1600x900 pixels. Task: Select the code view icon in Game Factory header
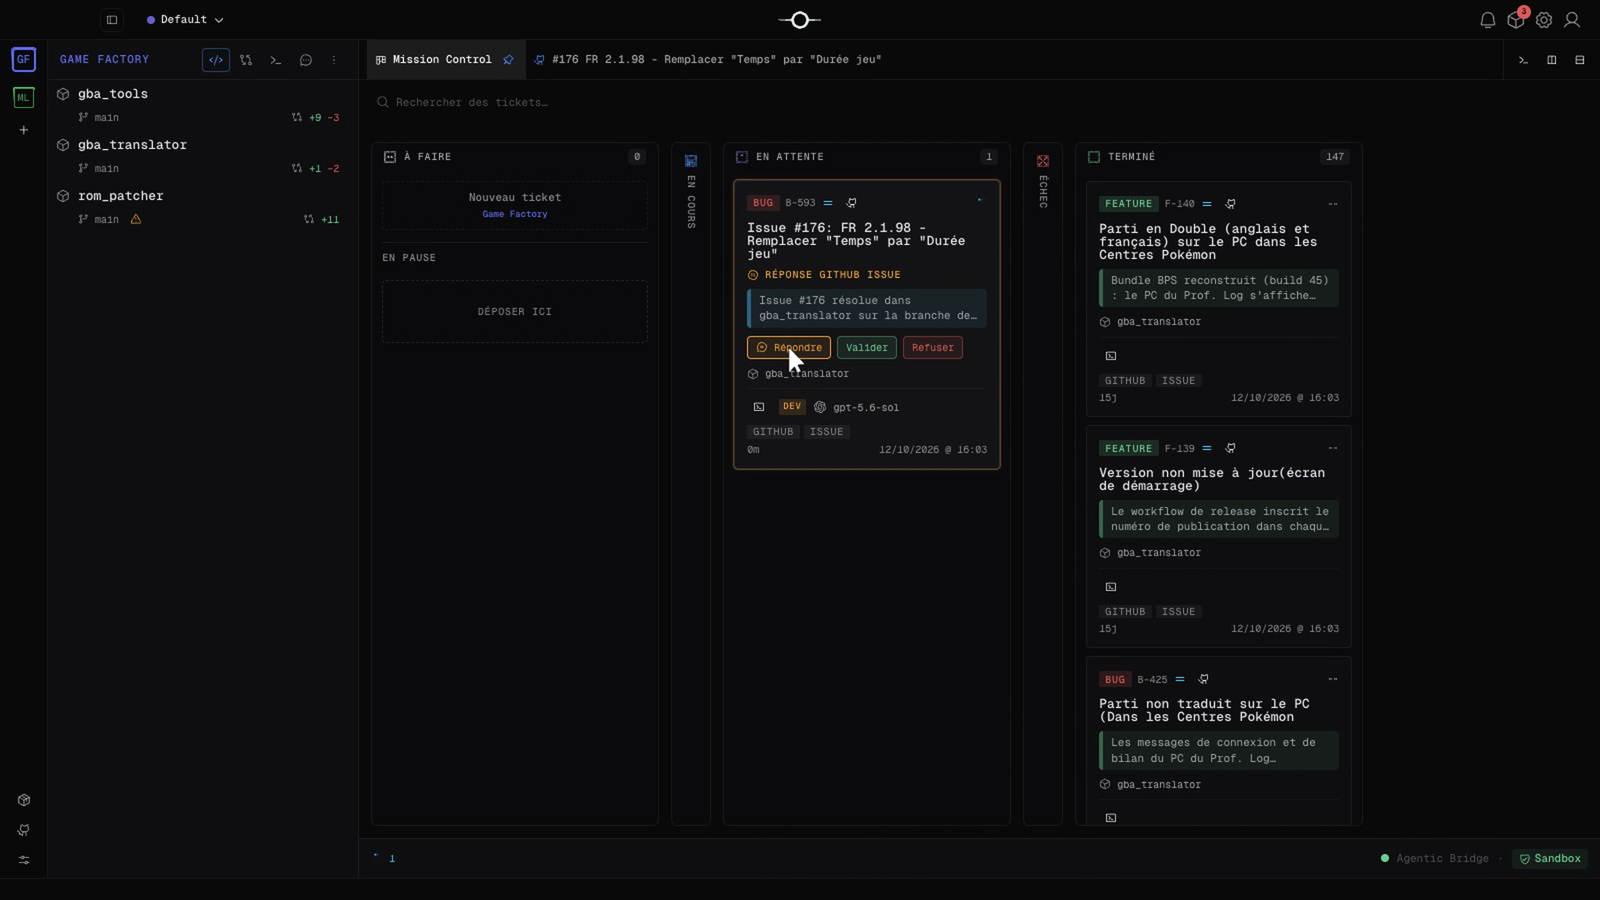pos(216,60)
